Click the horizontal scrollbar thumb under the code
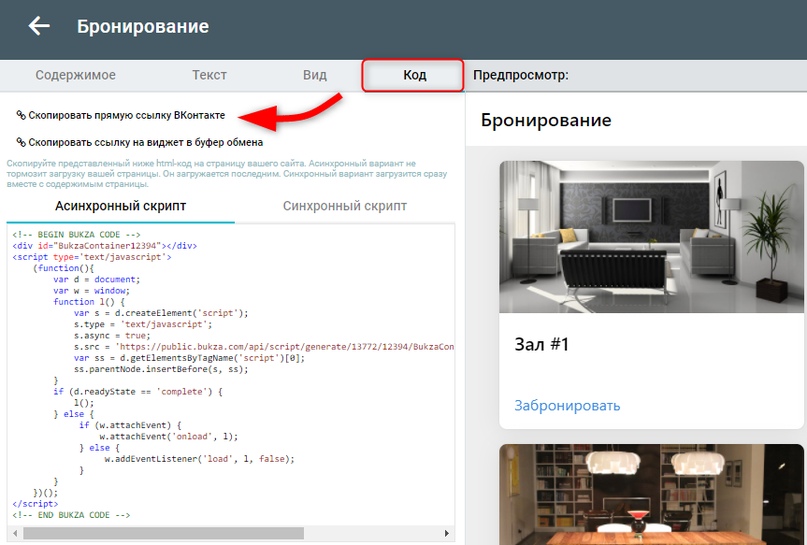Image resolution: width=807 pixels, height=545 pixels. point(163,533)
